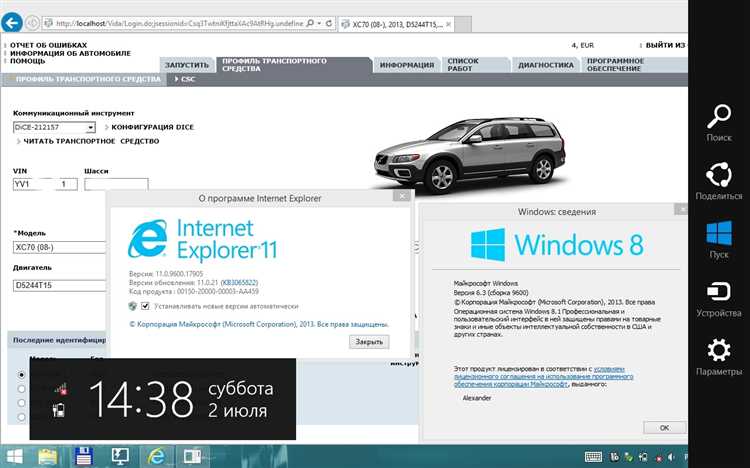Click the shield icon beside auto-update option
Image resolution: width=750 pixels, height=468 pixels.
click(x=132, y=306)
